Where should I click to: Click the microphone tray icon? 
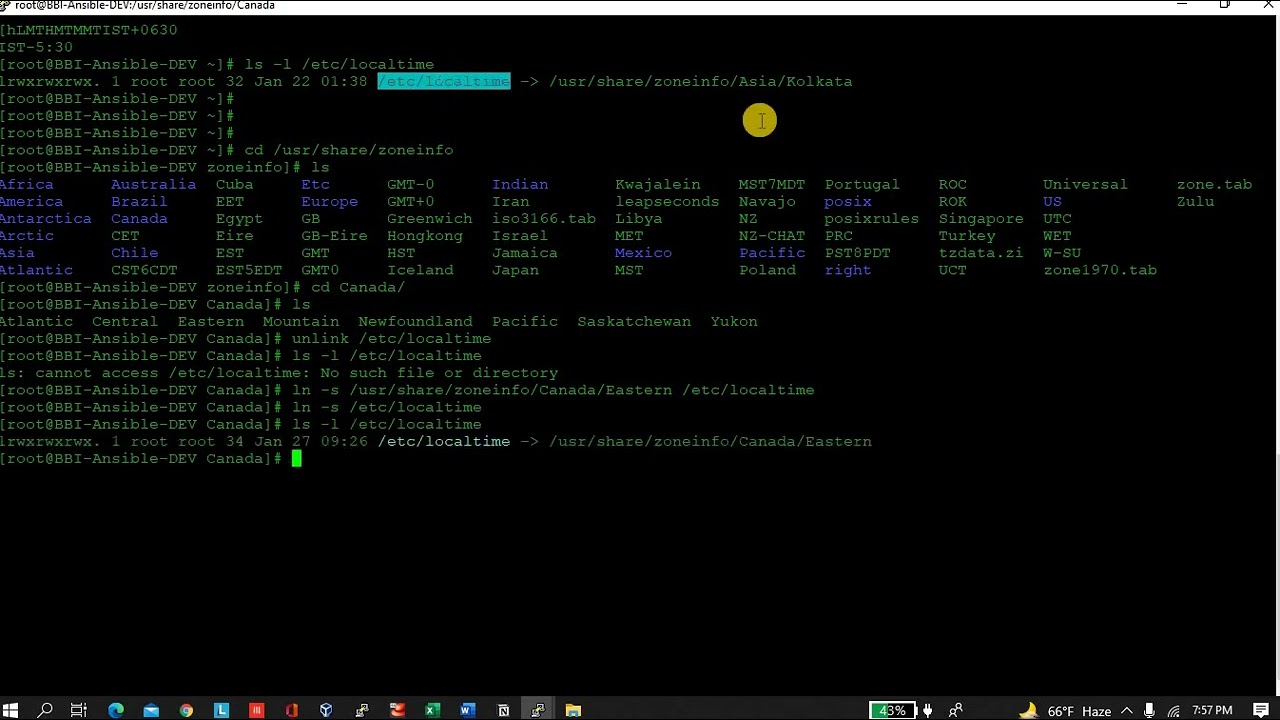click(1151, 710)
